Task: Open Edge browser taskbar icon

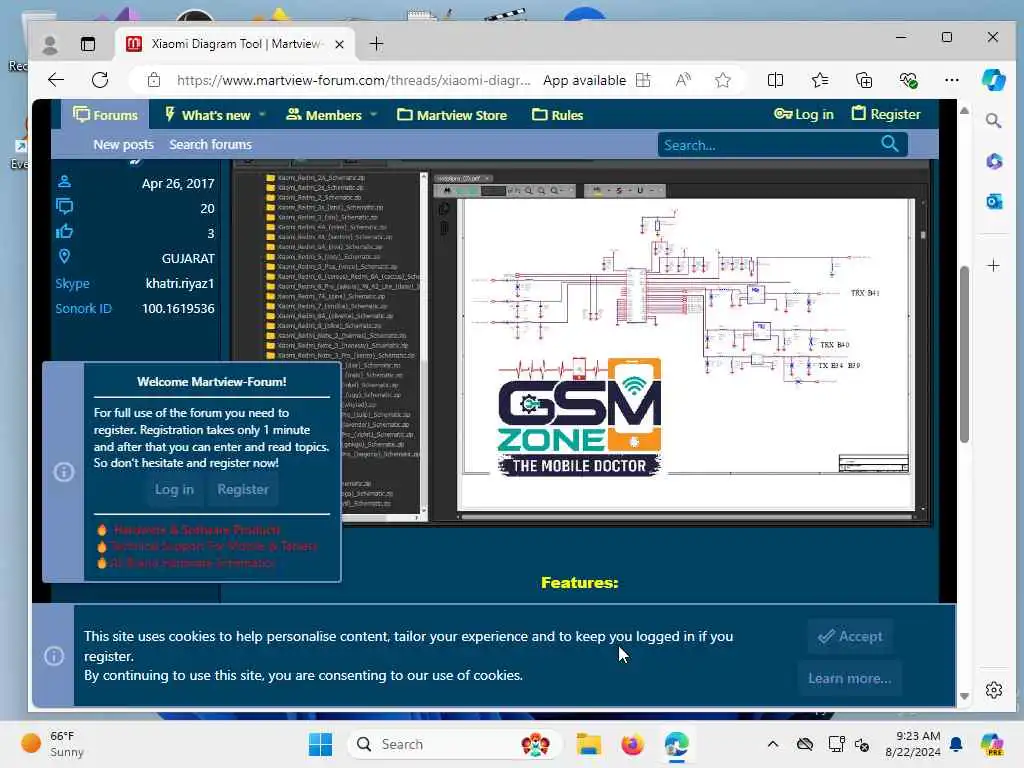Action: [676, 744]
